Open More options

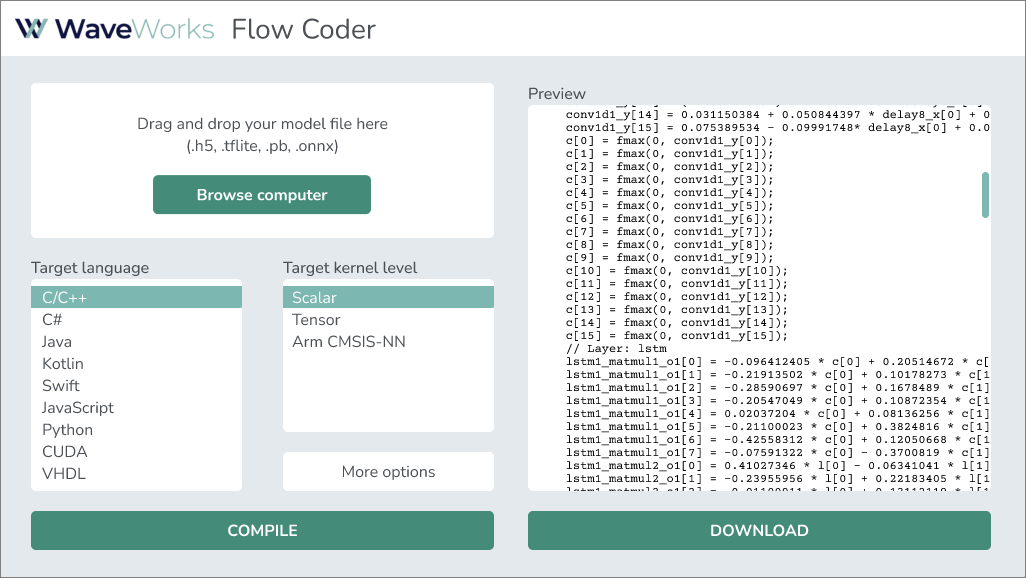coord(388,471)
